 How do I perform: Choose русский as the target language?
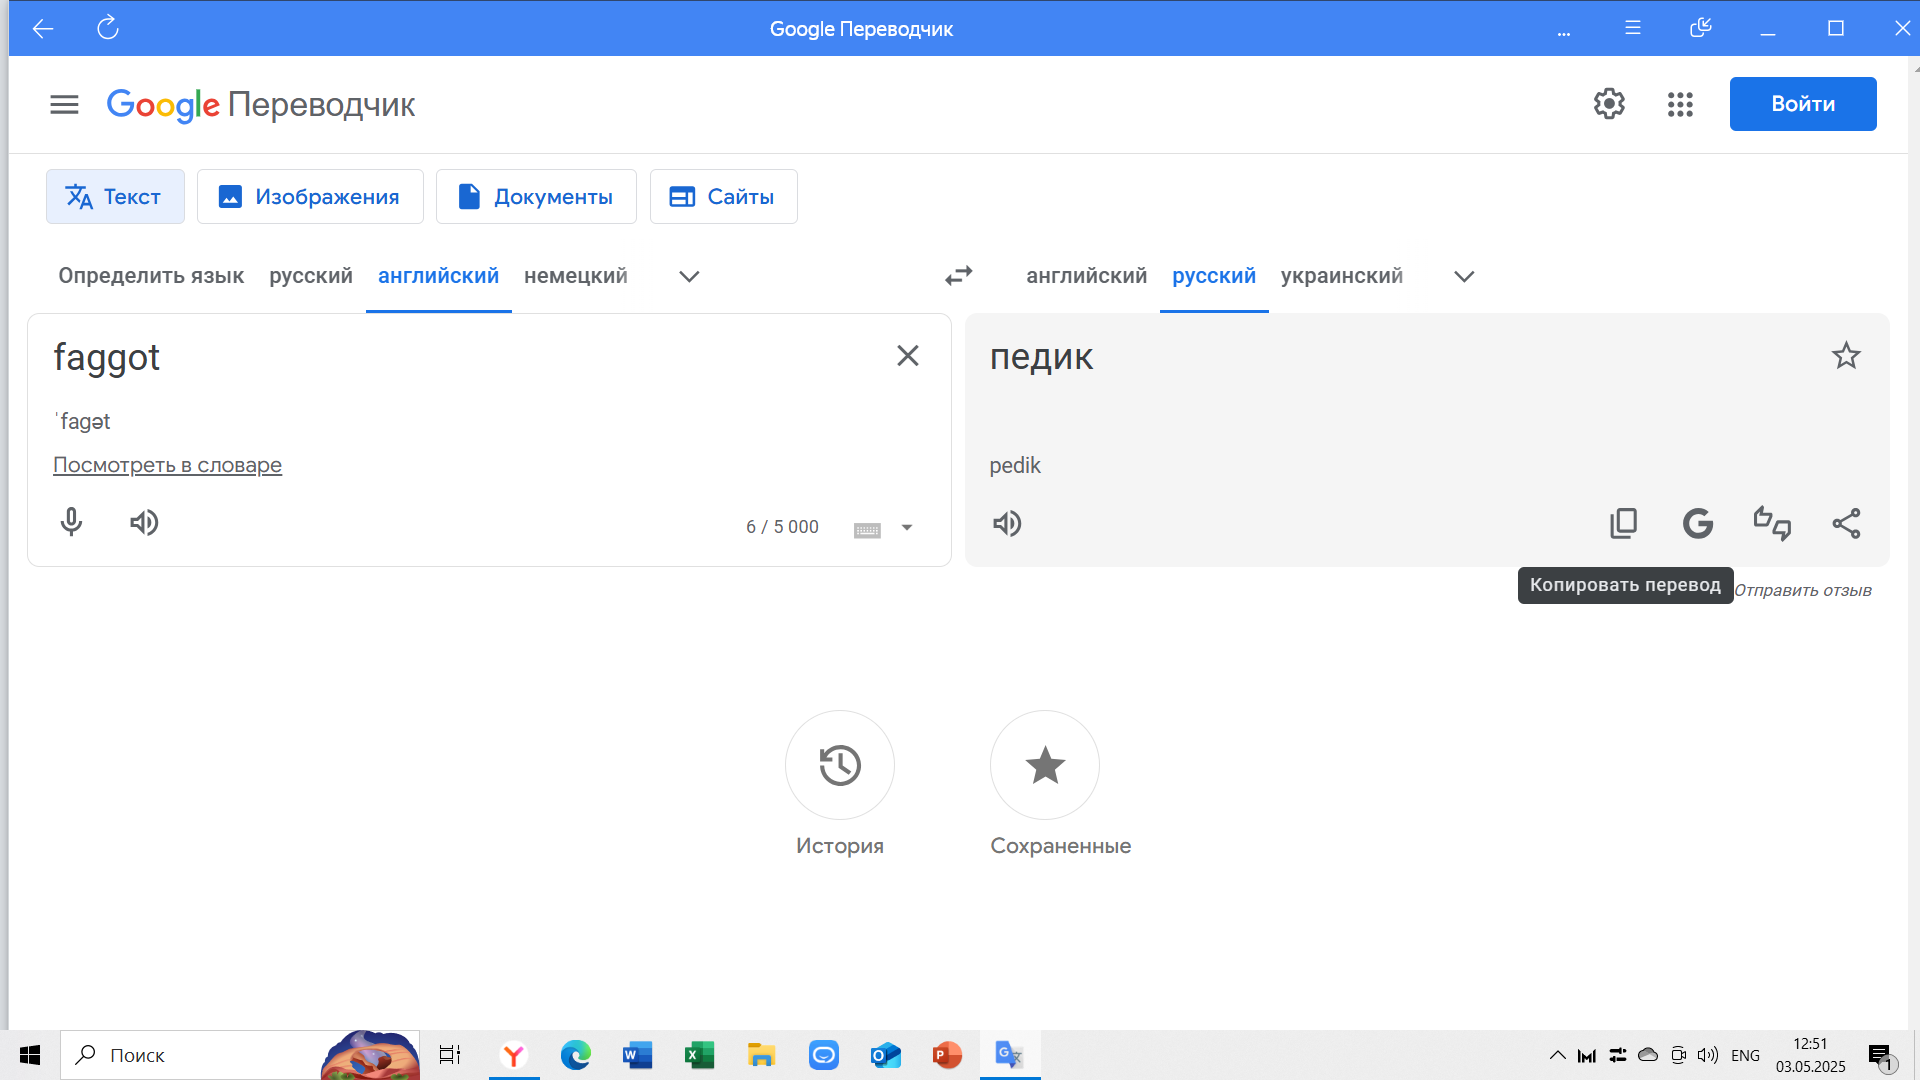(x=1214, y=276)
